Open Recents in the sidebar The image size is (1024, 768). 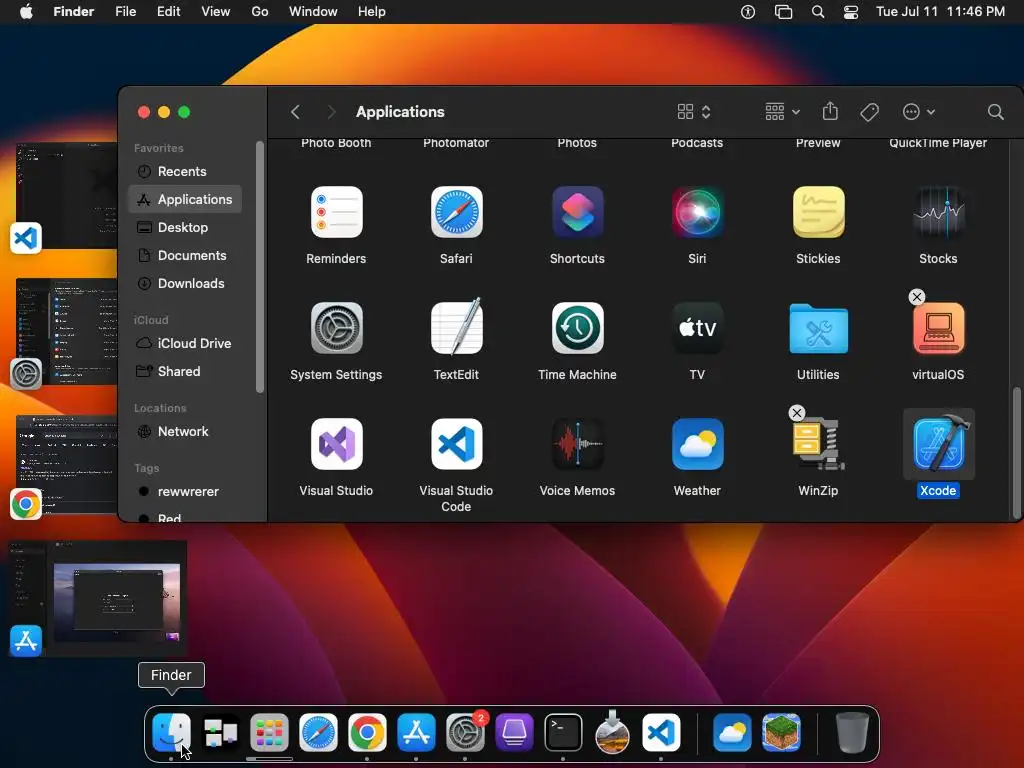click(185, 171)
